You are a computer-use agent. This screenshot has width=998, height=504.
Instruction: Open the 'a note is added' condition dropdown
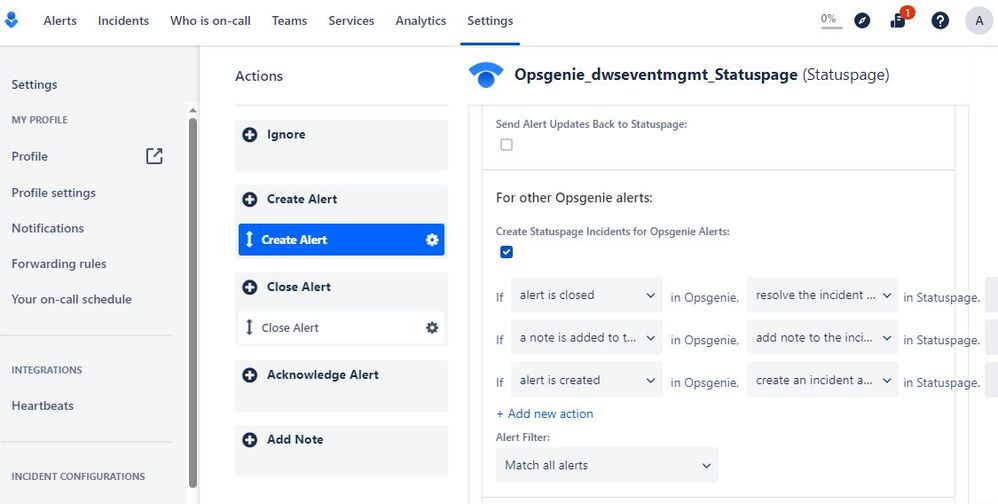coord(586,338)
